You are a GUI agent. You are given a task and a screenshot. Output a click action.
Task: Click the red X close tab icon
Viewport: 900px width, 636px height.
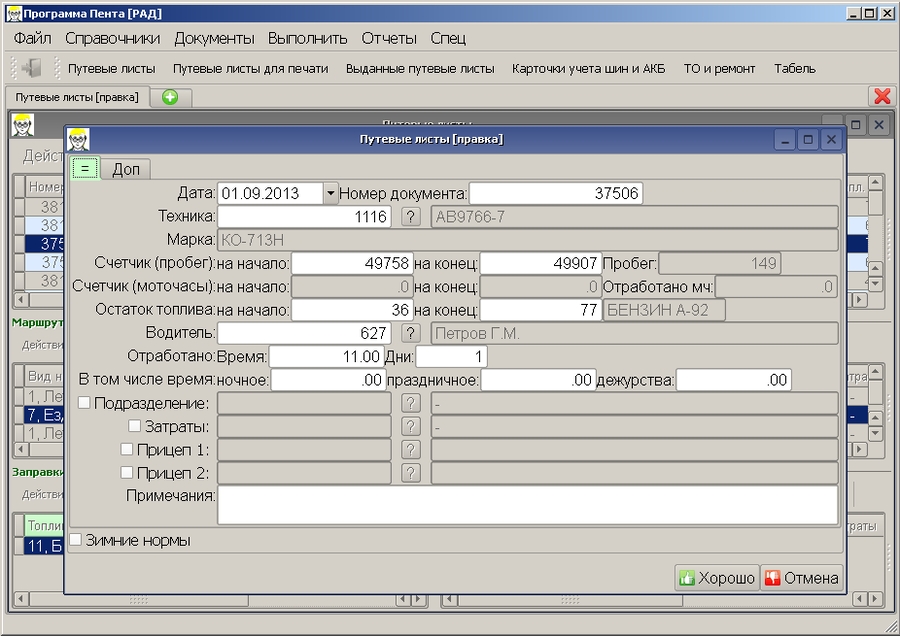(882, 96)
